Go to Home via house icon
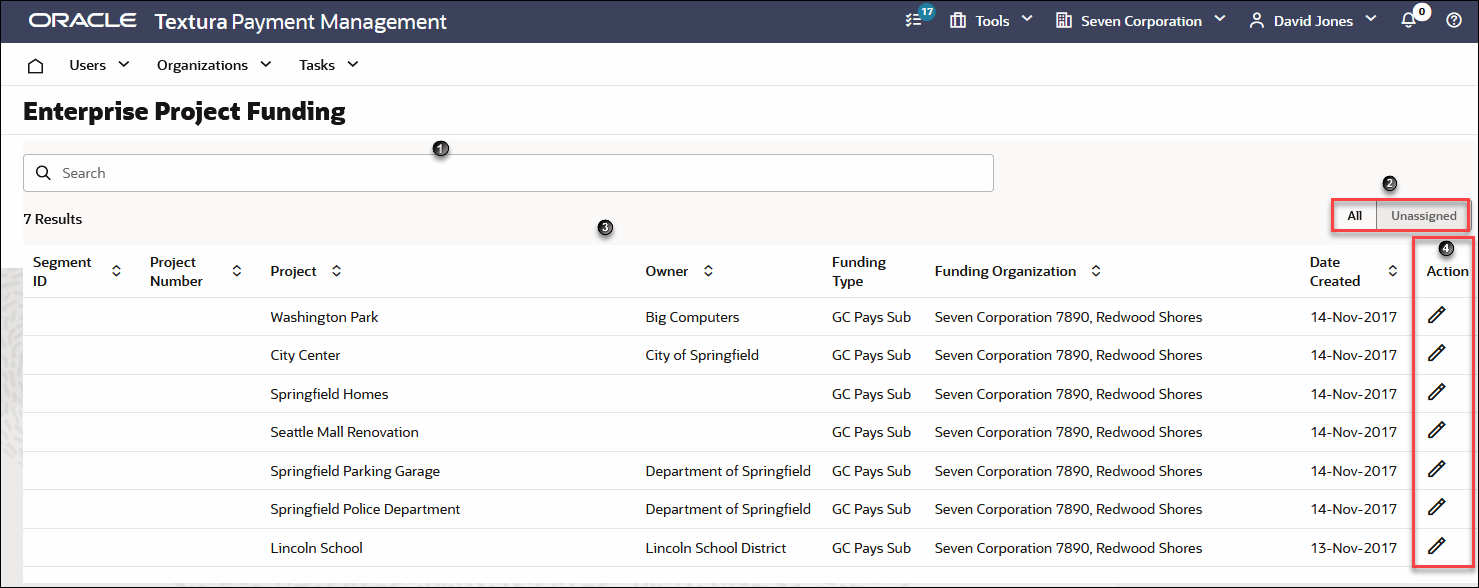1479x588 pixels. pyautogui.click(x=35, y=65)
